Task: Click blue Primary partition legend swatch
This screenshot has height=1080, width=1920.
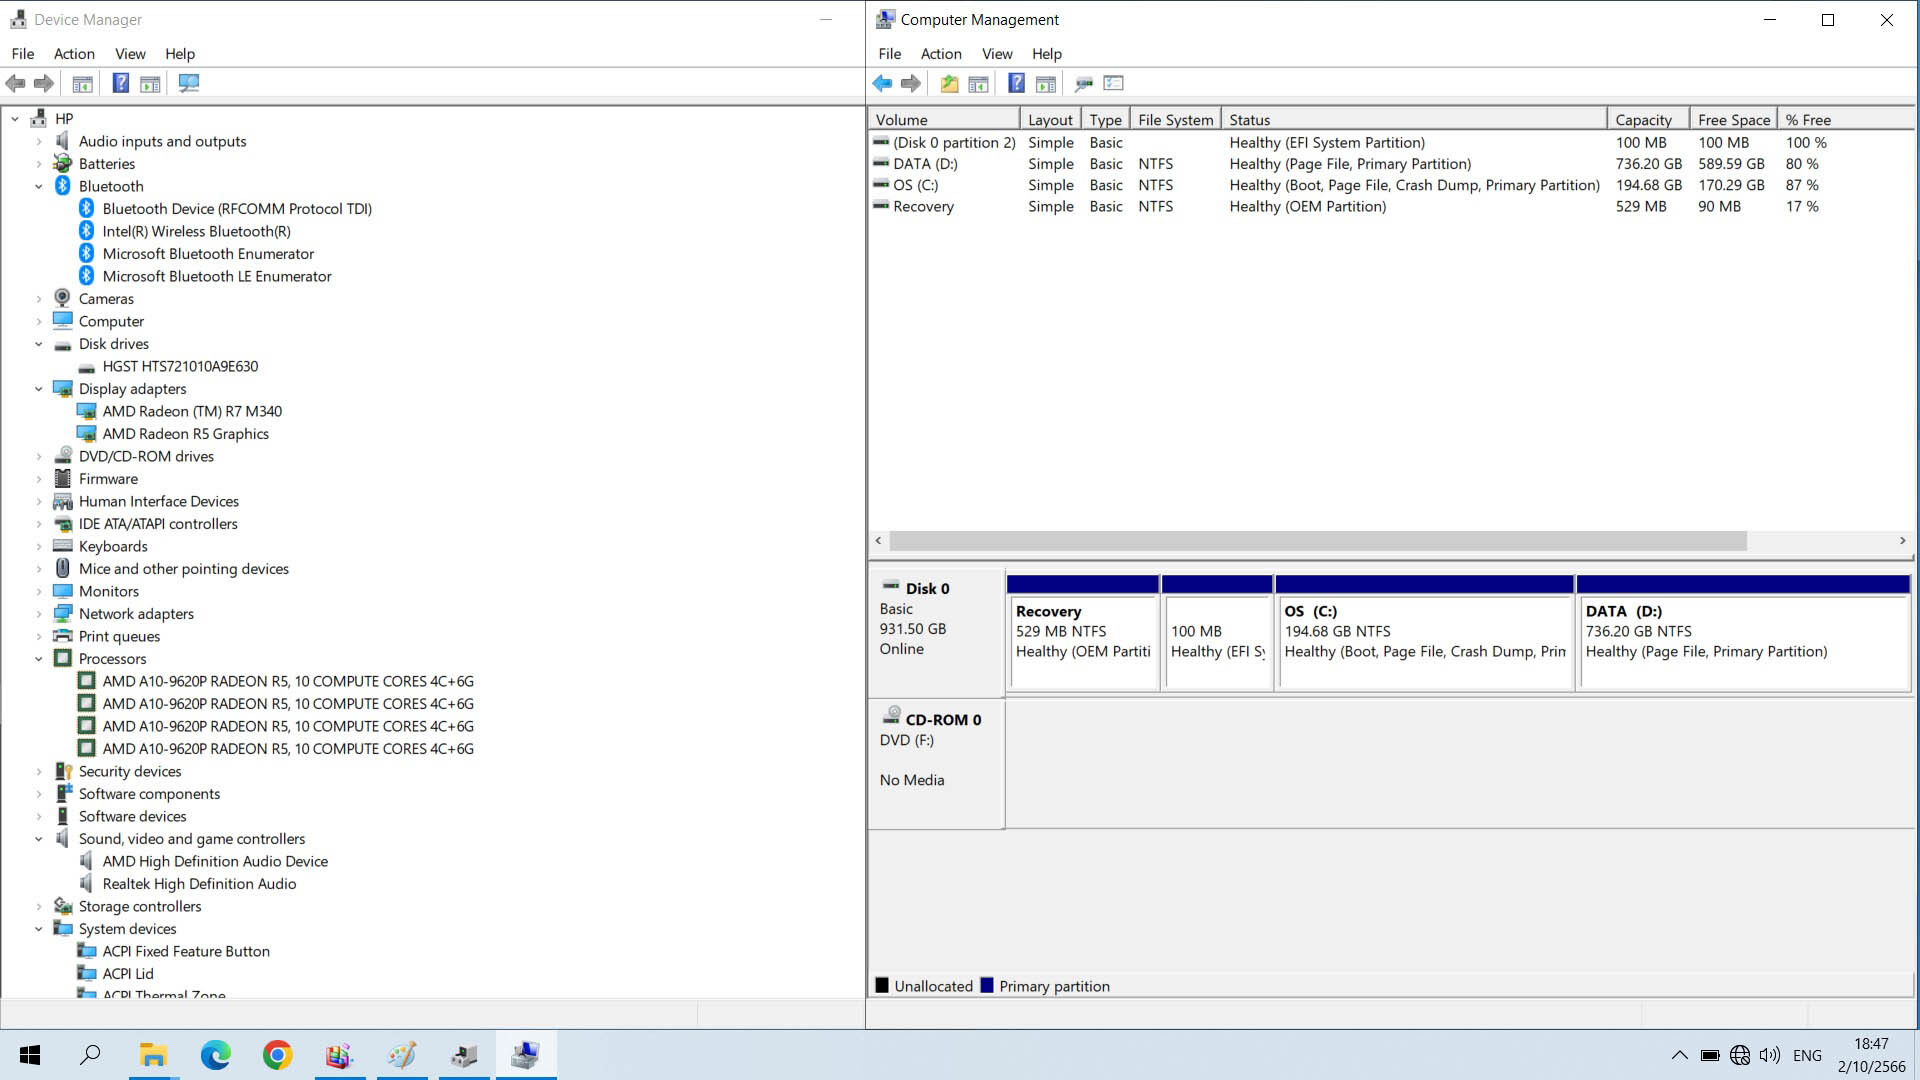Action: coord(987,986)
